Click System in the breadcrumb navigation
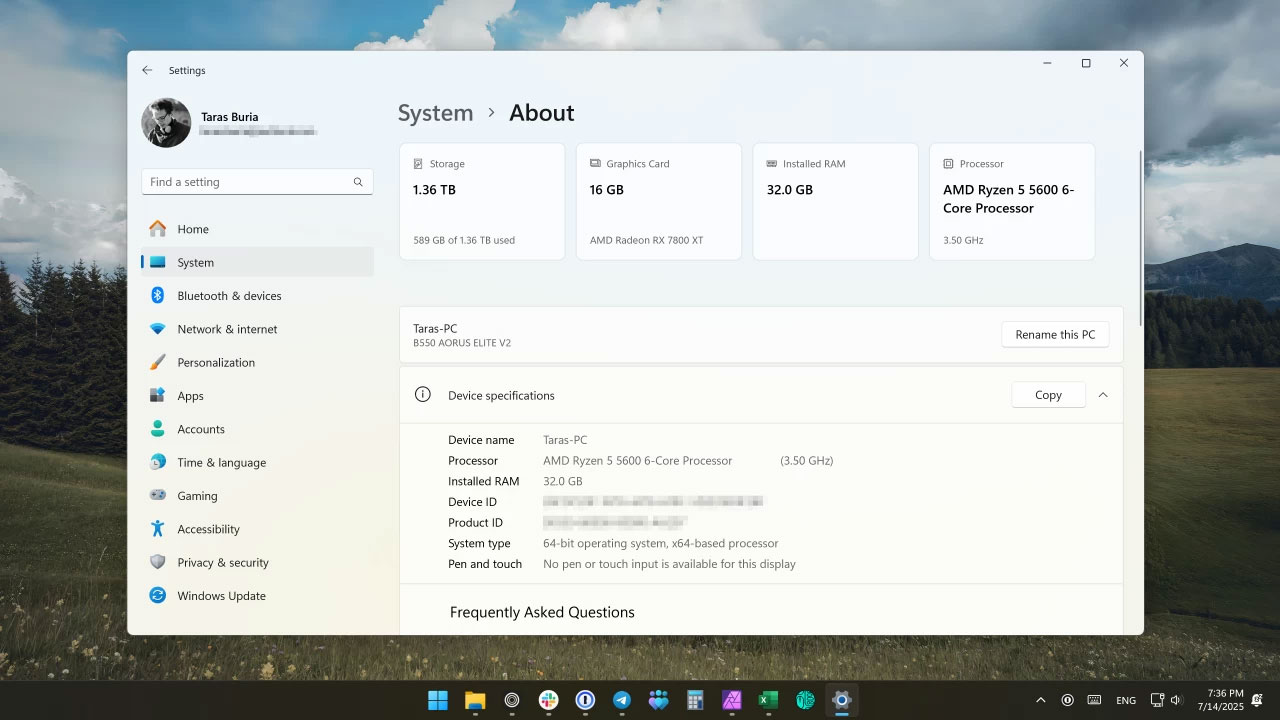Screen dimensions: 1280x720 pyautogui.click(x=435, y=113)
